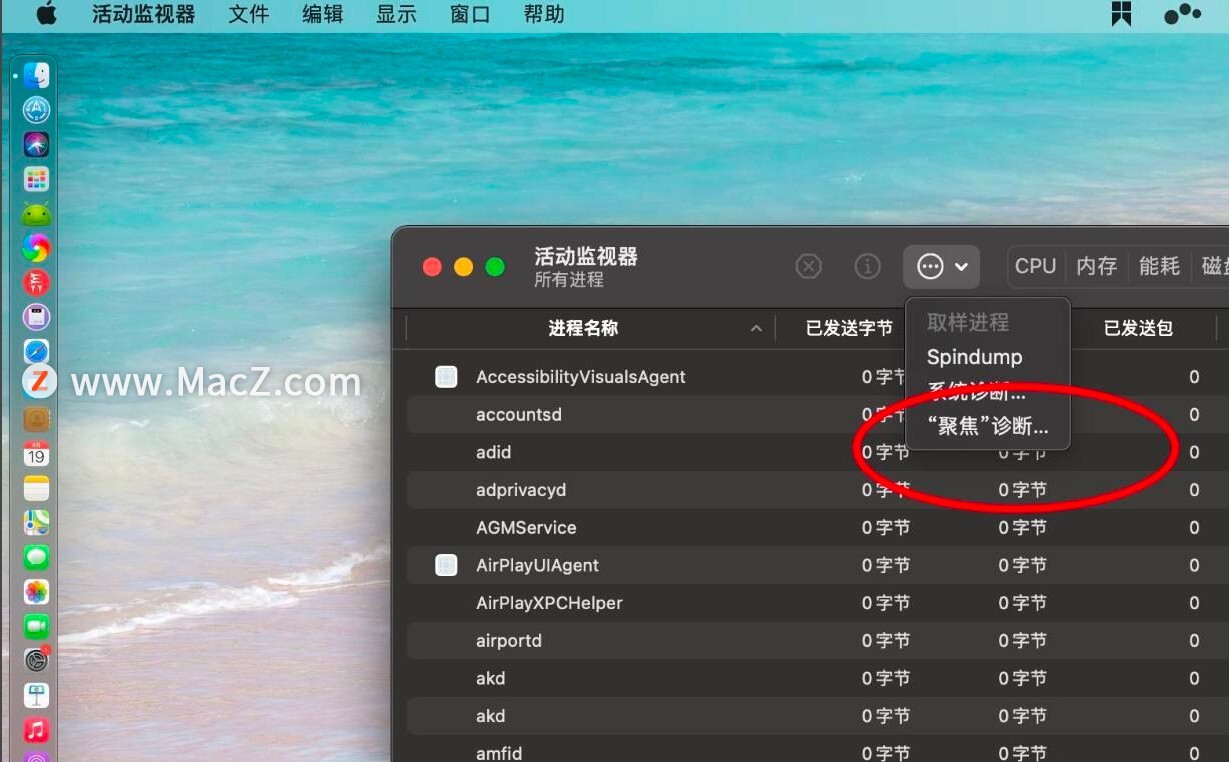Screen dimensions: 1229x762
Task: Open the 文件 menu
Action: click(x=249, y=15)
